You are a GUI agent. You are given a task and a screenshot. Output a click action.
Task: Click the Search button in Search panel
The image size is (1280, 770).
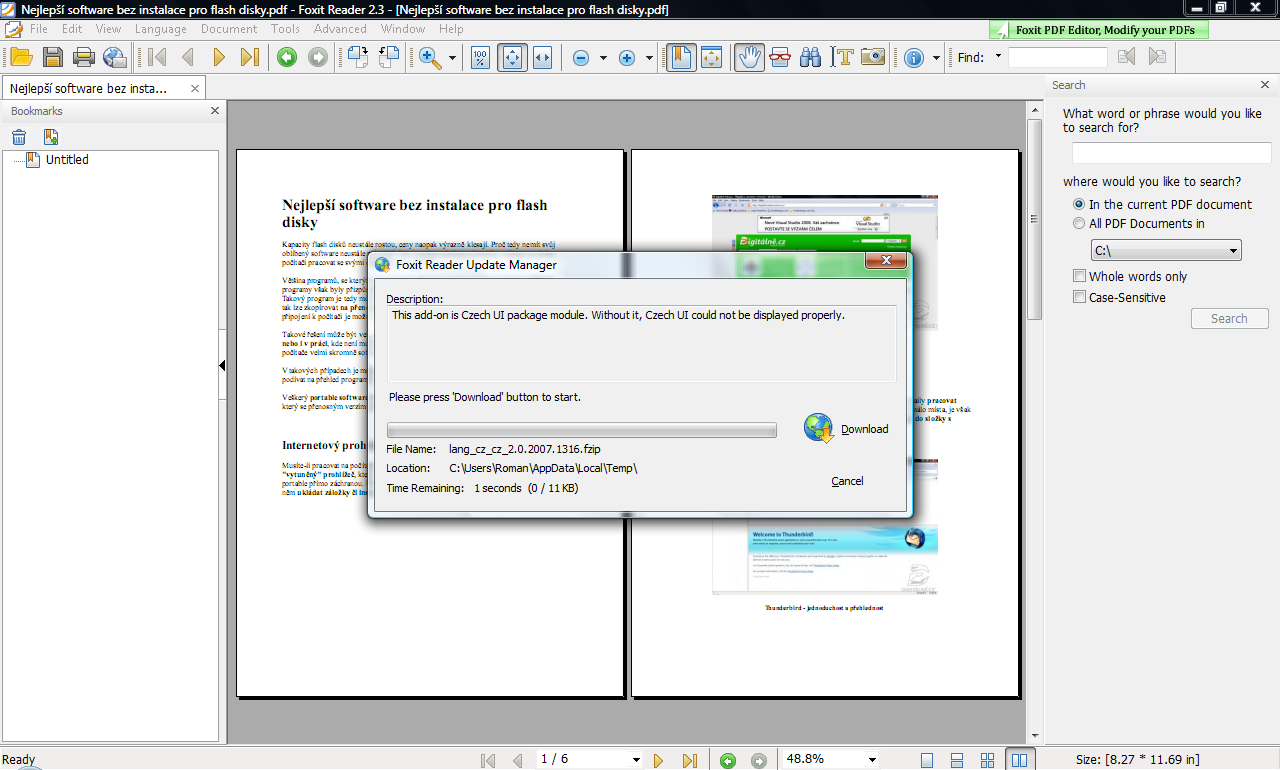coord(1229,318)
